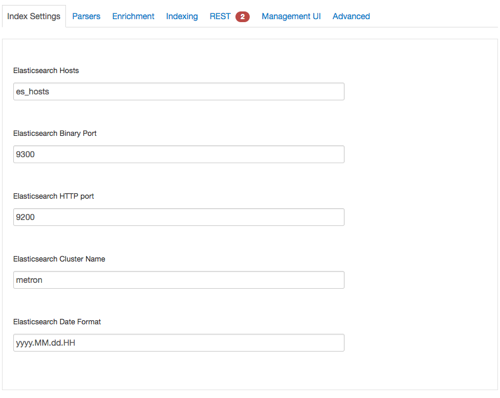
Task: Click the Elasticsearch Hosts label
Action: pos(46,71)
